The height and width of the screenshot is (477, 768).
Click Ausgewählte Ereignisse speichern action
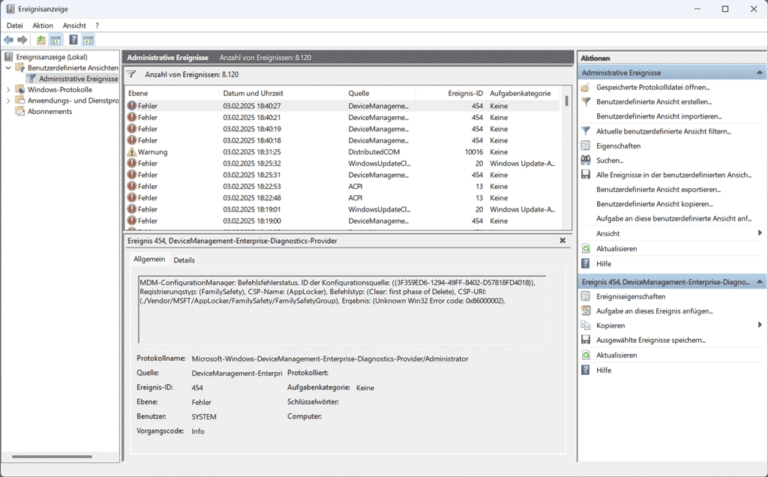[651, 340]
